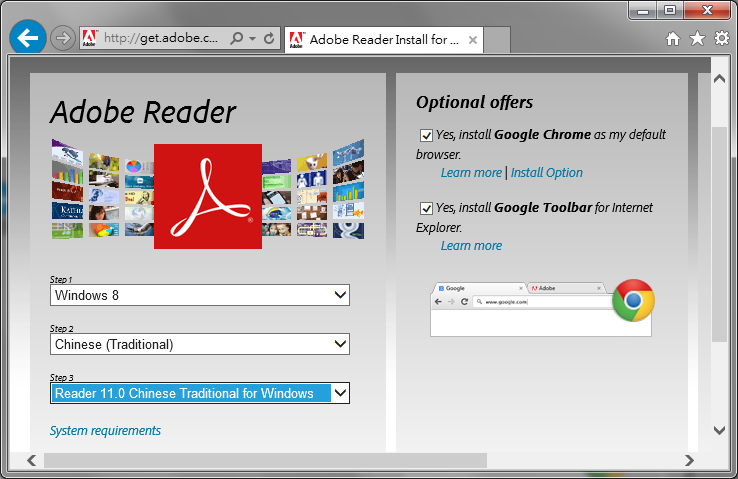Click the red Adobe Reader logo

click(208, 196)
